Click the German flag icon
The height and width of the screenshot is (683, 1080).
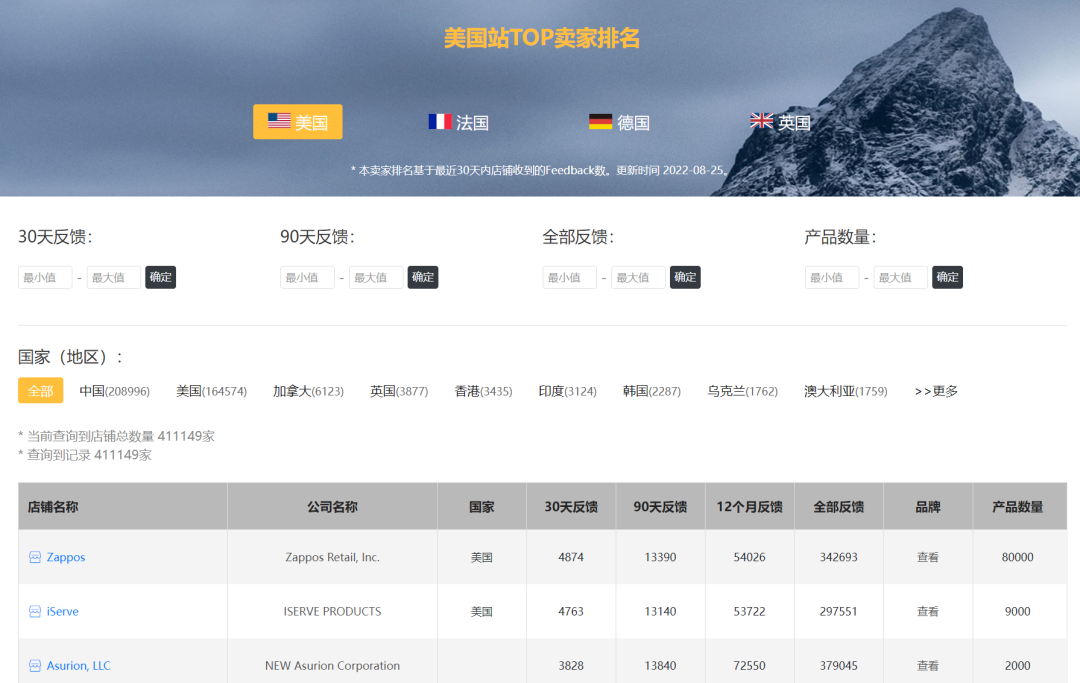601,121
